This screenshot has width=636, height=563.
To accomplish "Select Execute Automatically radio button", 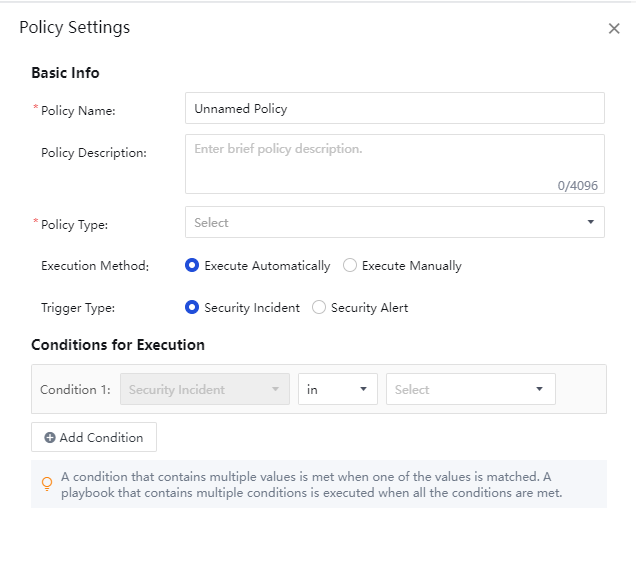I will click(192, 266).
